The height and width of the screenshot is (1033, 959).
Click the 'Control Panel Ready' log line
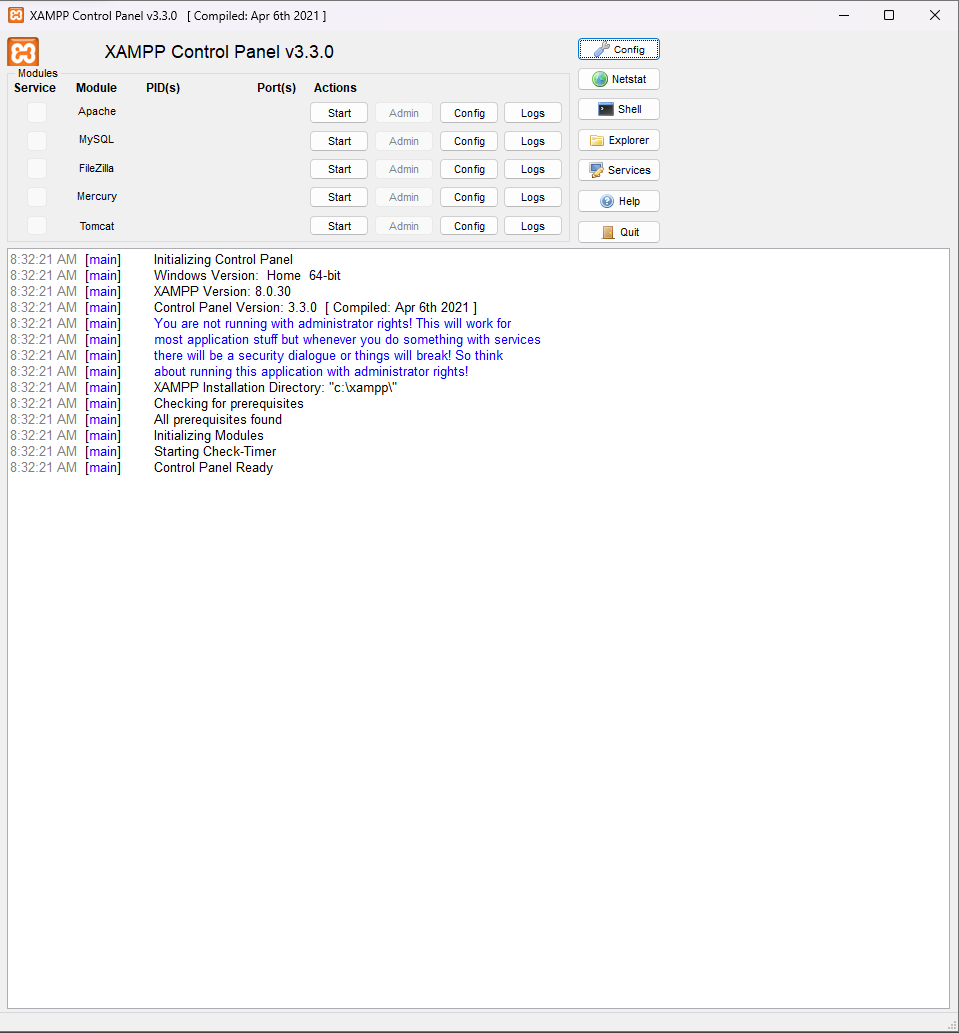[x=213, y=468]
